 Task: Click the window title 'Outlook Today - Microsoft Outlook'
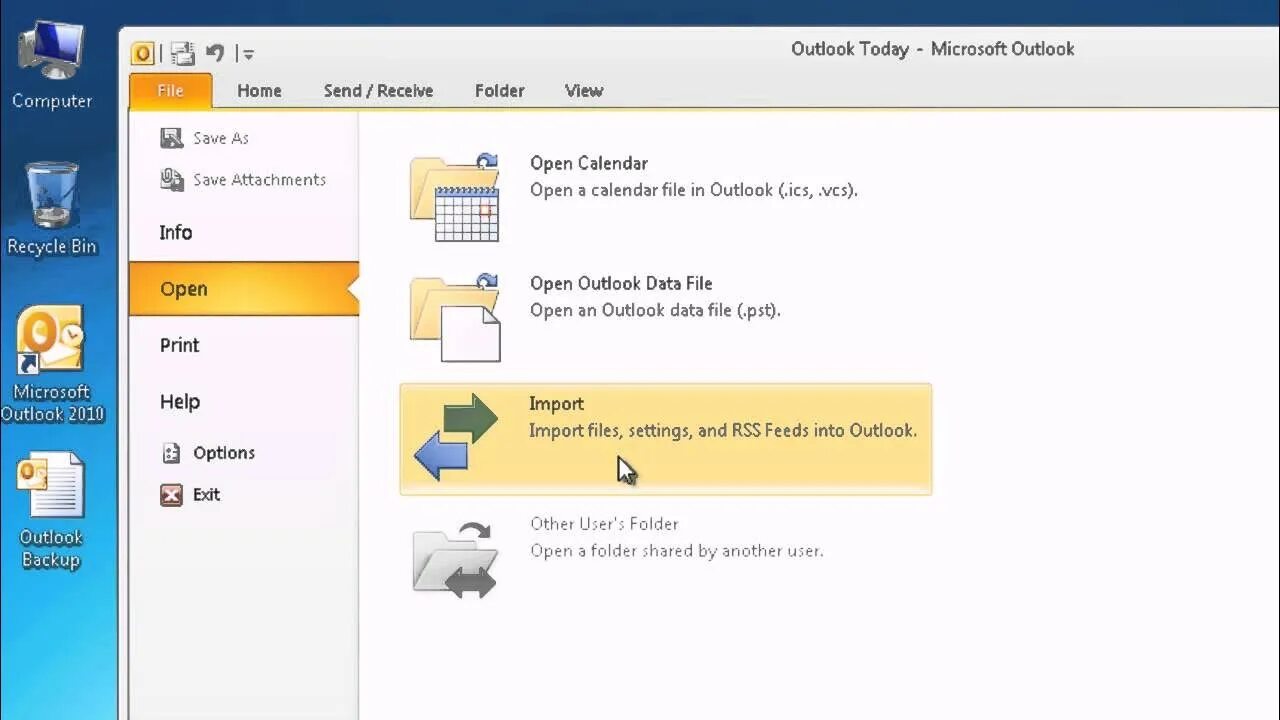click(932, 49)
